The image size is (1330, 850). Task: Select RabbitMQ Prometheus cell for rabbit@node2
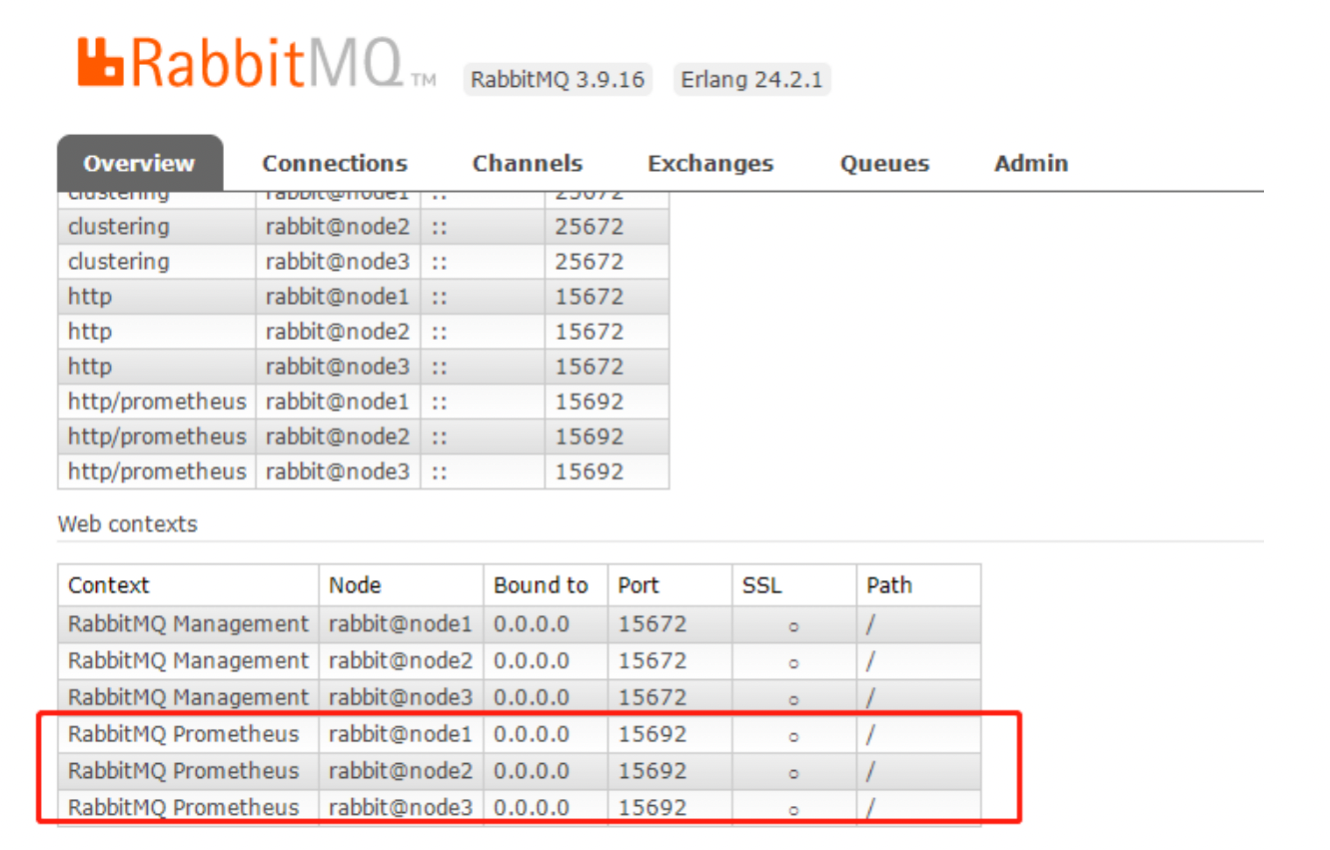click(189, 771)
